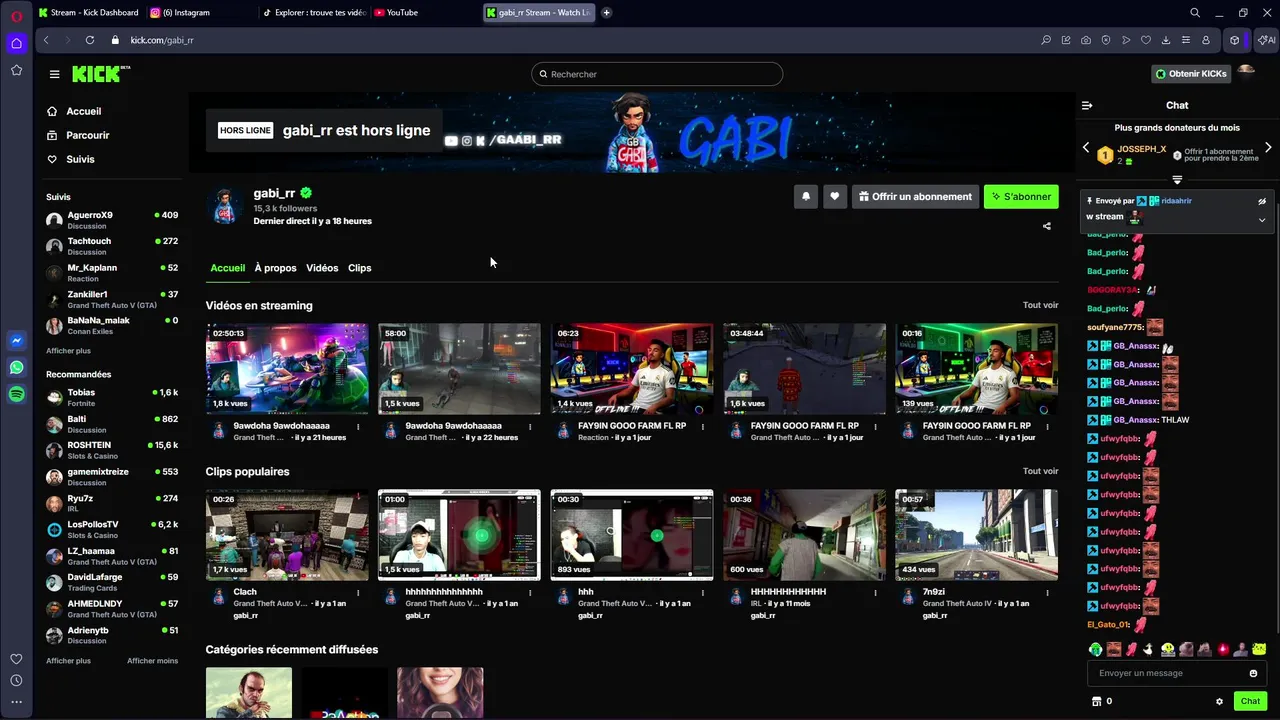Open Tout voir for Vidéos en streaming
The width and height of the screenshot is (1280, 720).
coord(1040,305)
